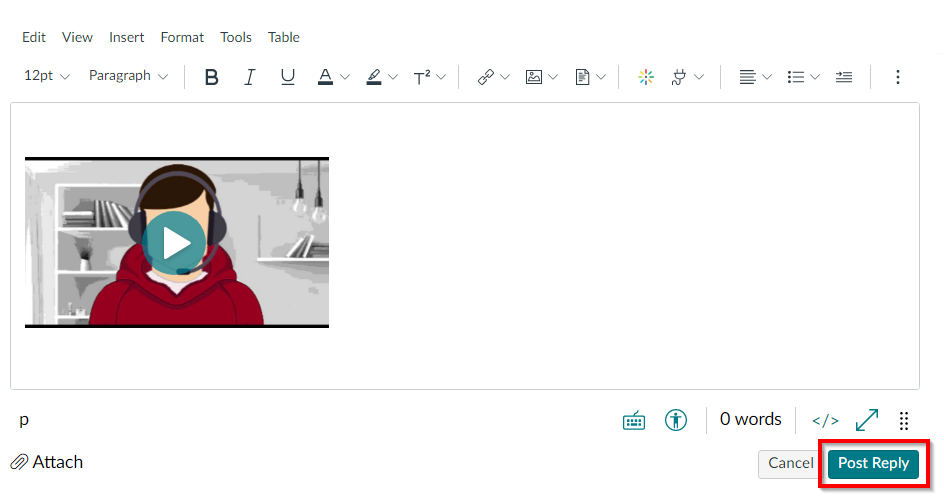Insert a document via document icon
944x499 pixels.
[582, 77]
